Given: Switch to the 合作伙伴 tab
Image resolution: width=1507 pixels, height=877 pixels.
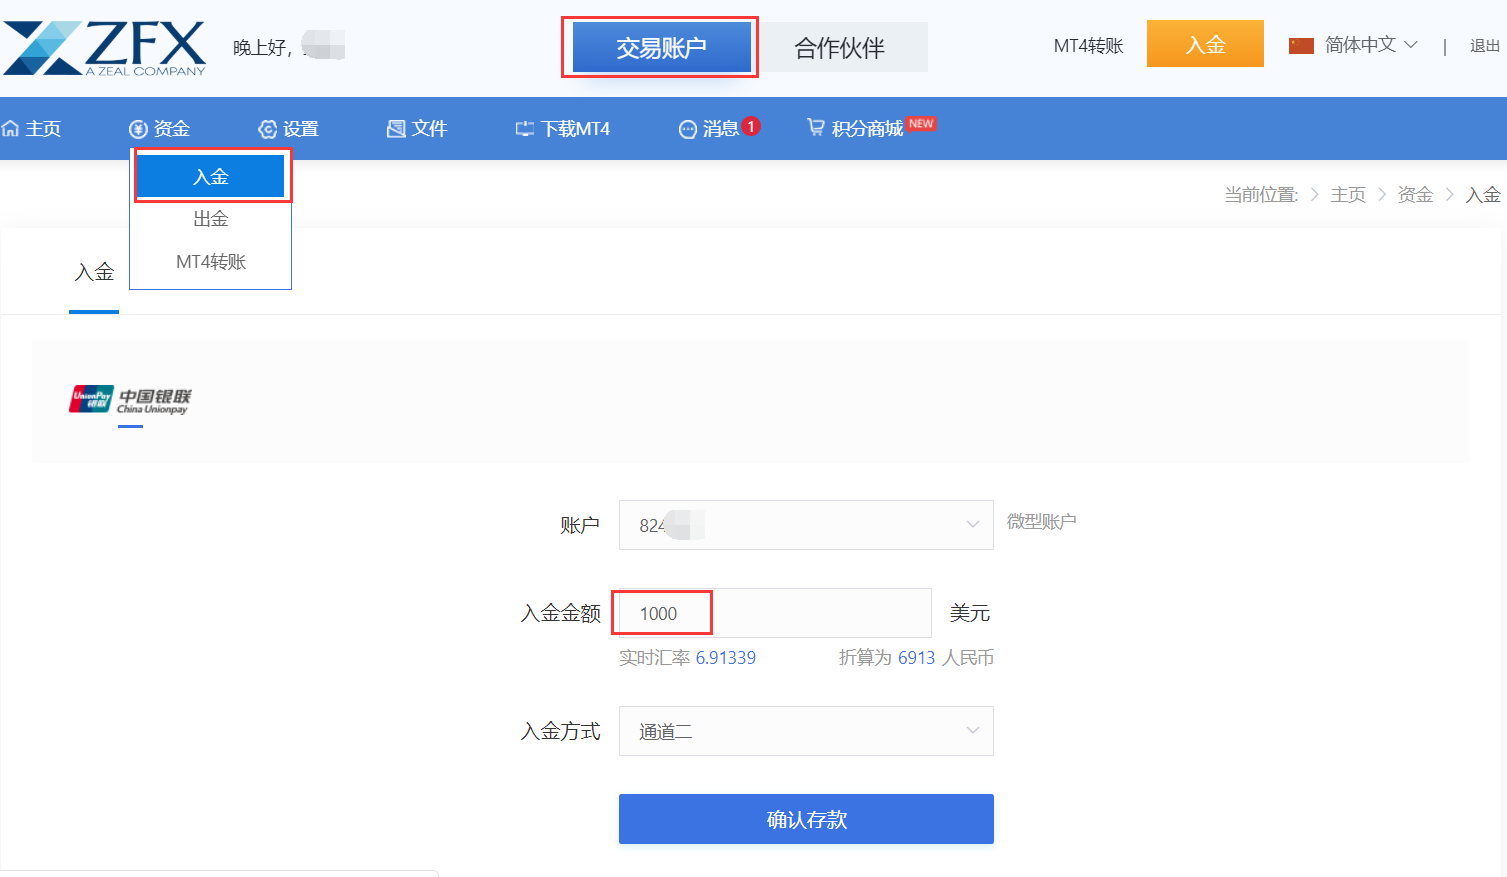Looking at the screenshot, I should (x=839, y=48).
